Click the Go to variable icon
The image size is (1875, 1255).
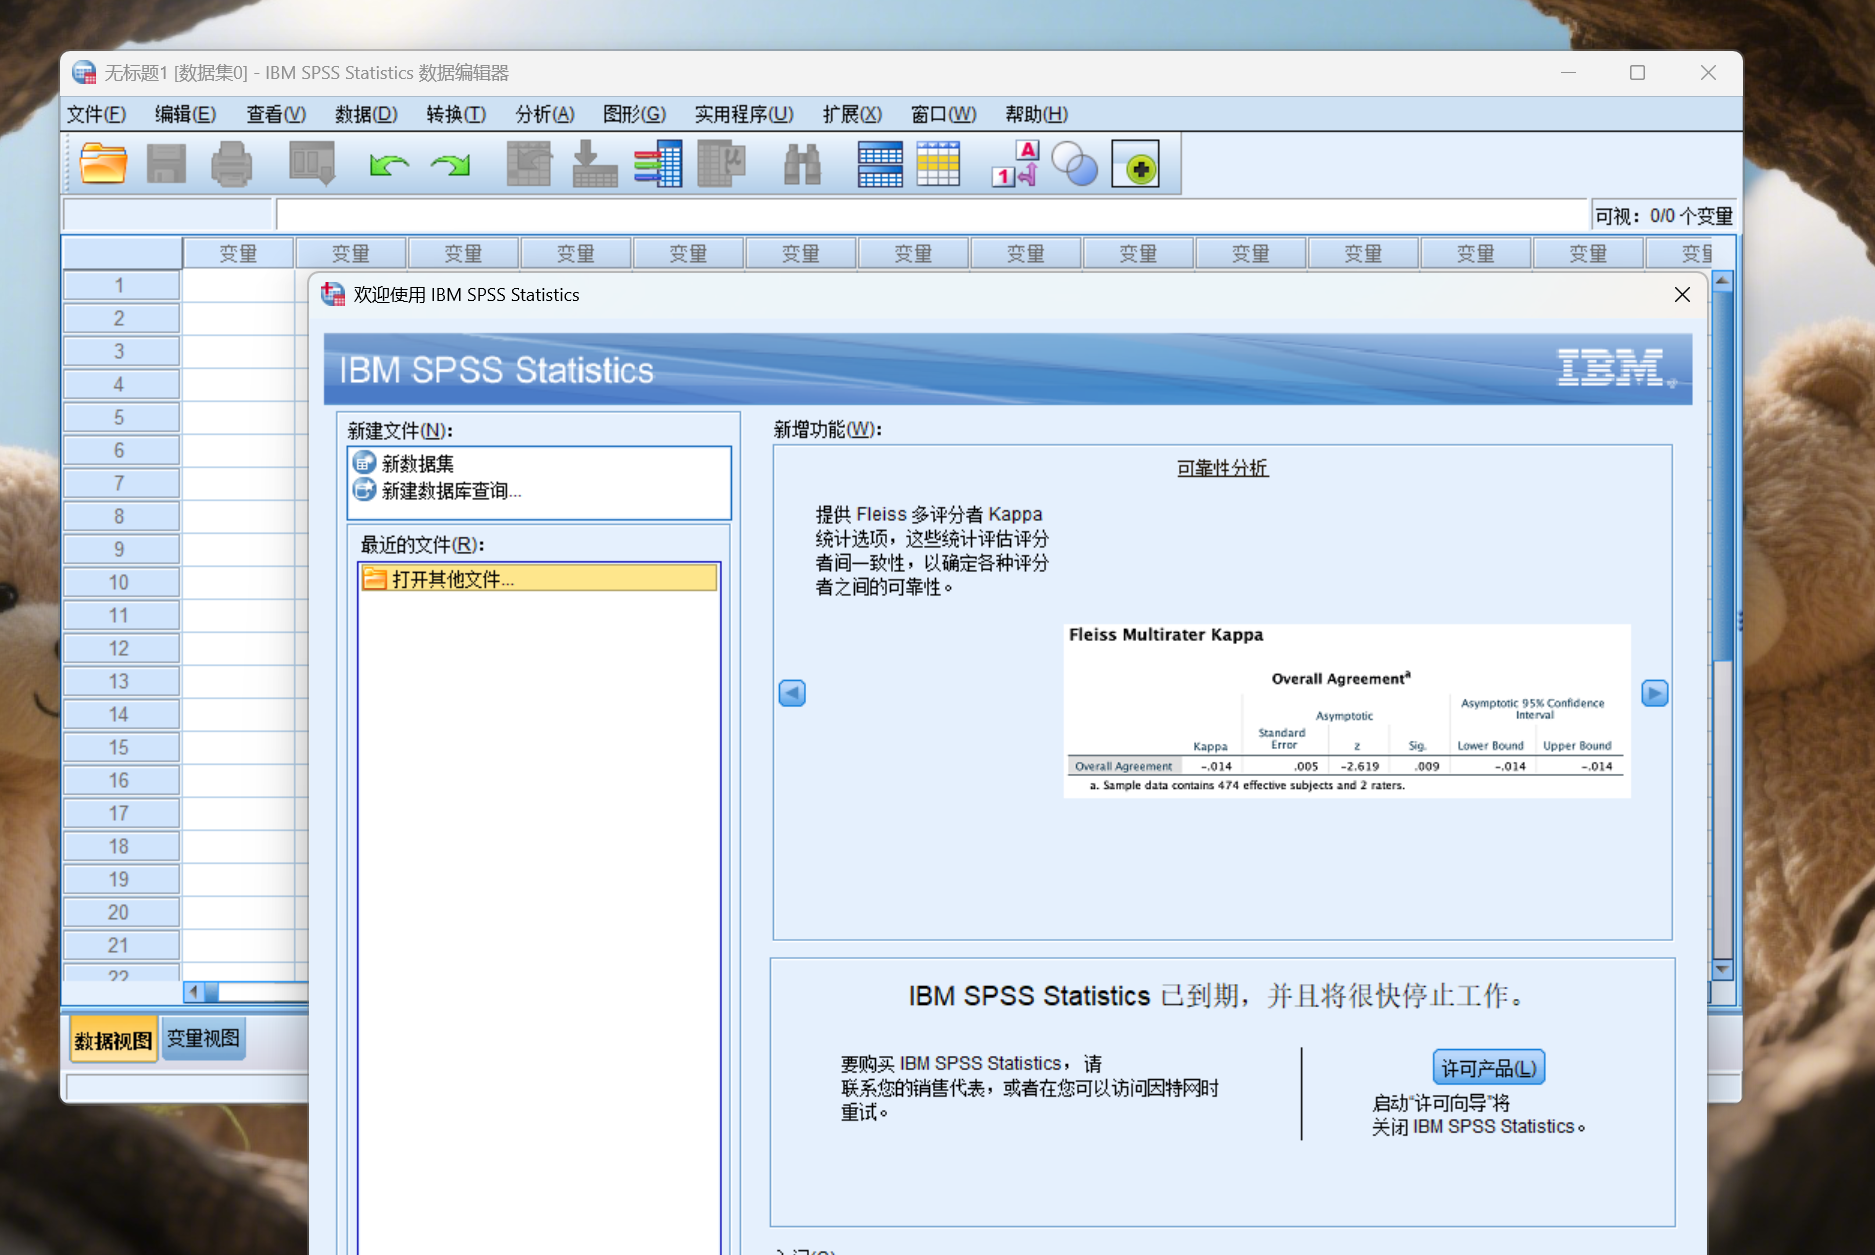pyautogui.click(x=594, y=164)
